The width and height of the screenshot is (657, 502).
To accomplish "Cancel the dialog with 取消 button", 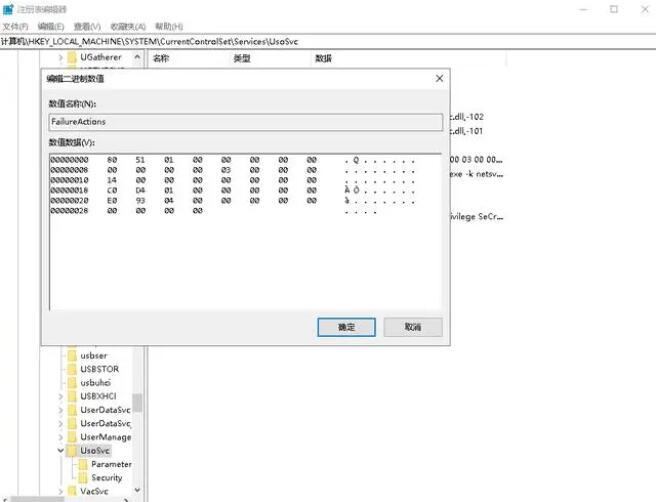I will (413, 327).
